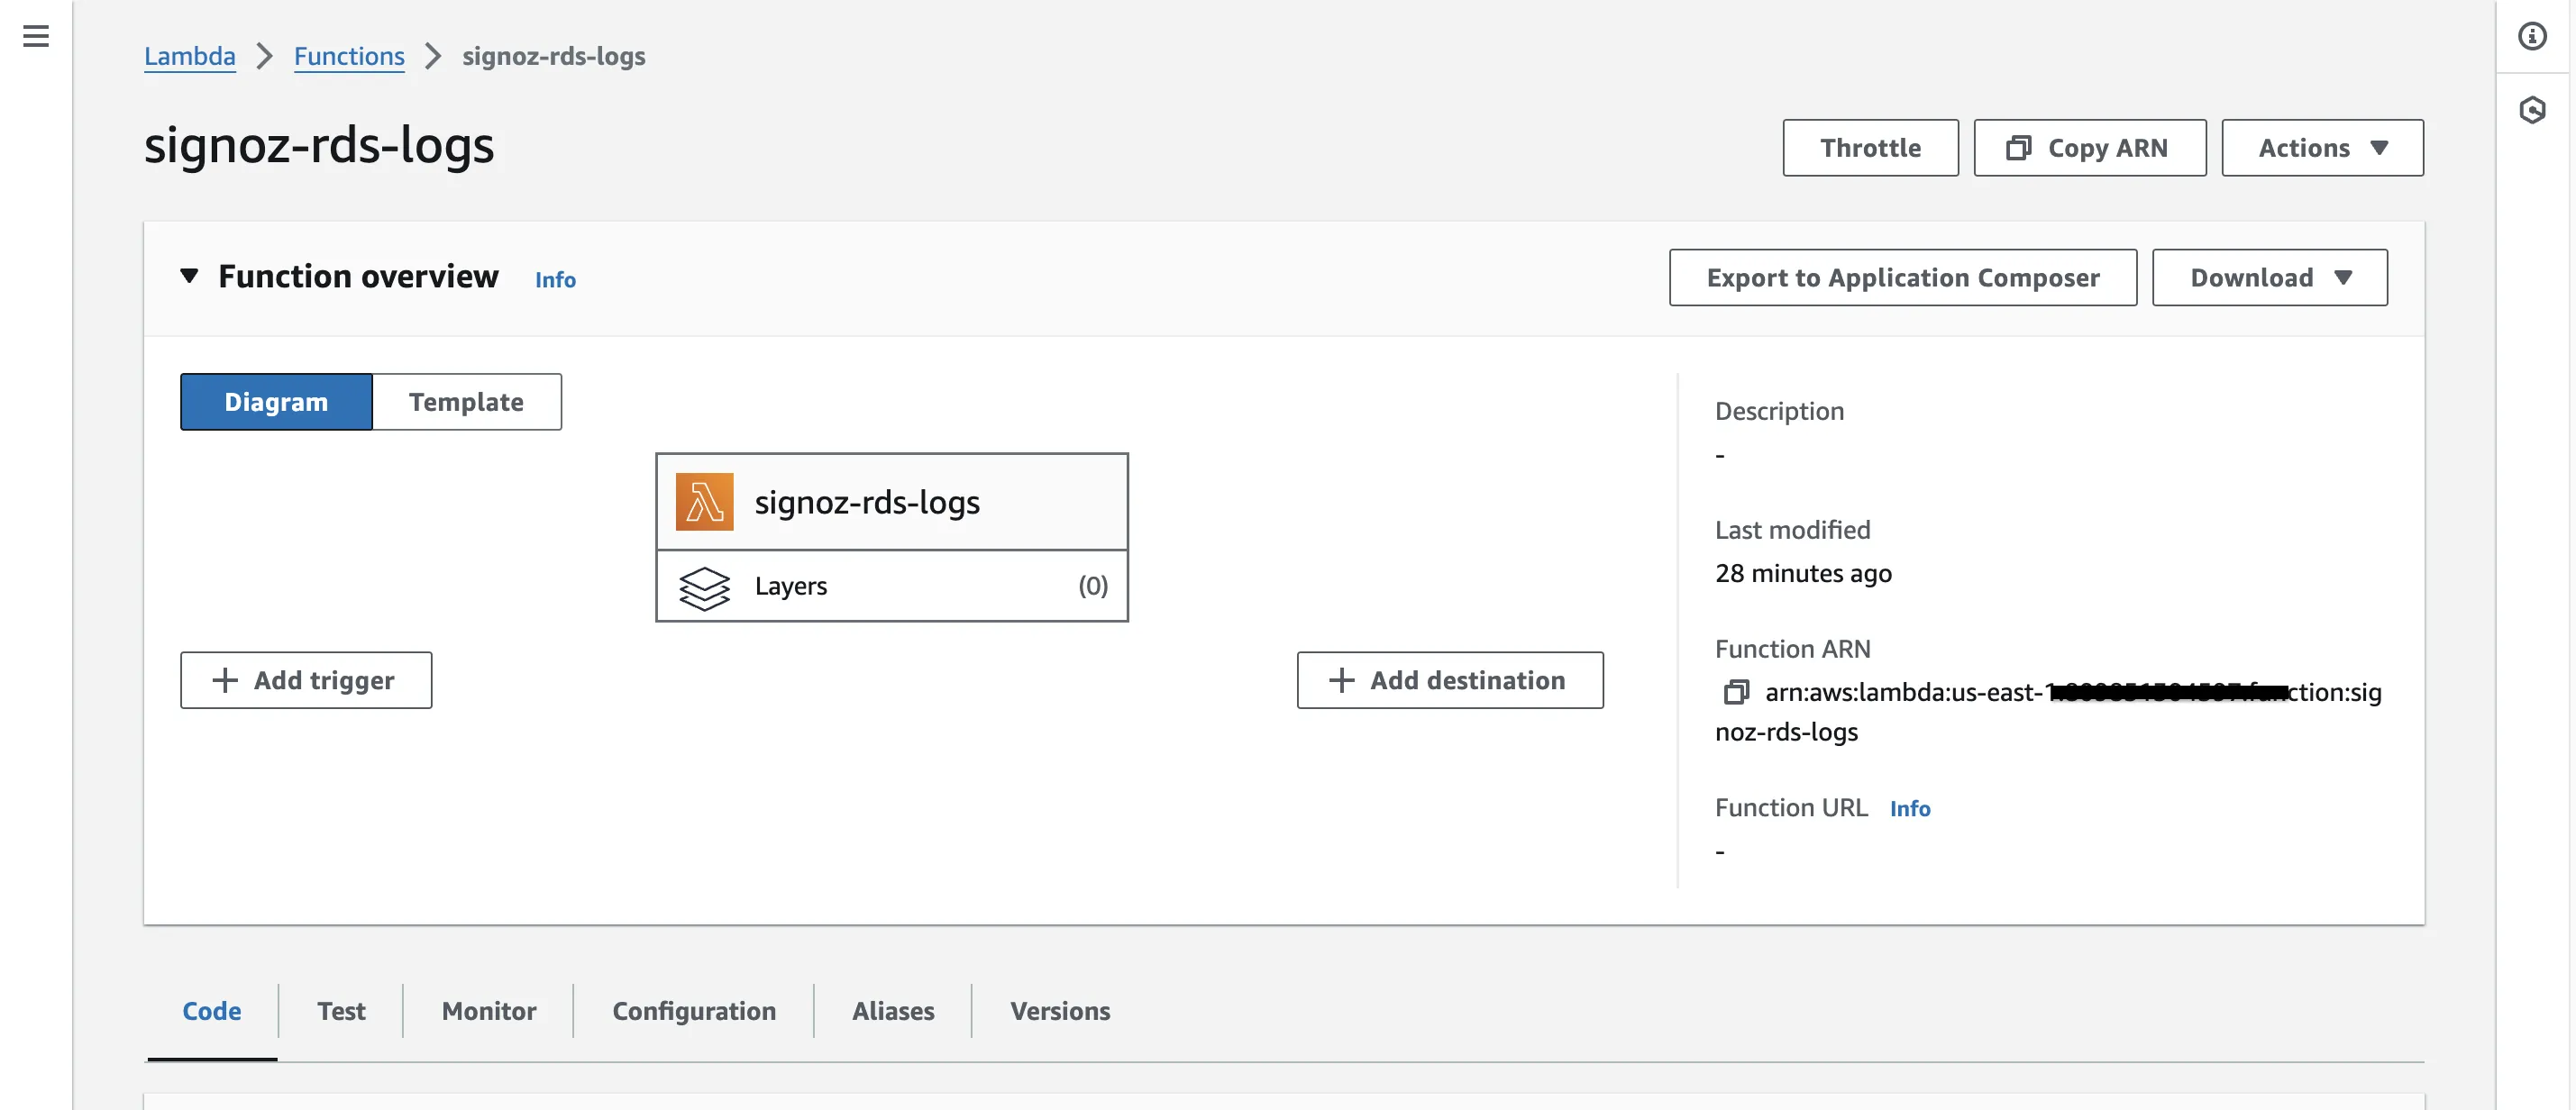The height and width of the screenshot is (1110, 2576).
Task: Click the Add trigger button
Action: (306, 681)
